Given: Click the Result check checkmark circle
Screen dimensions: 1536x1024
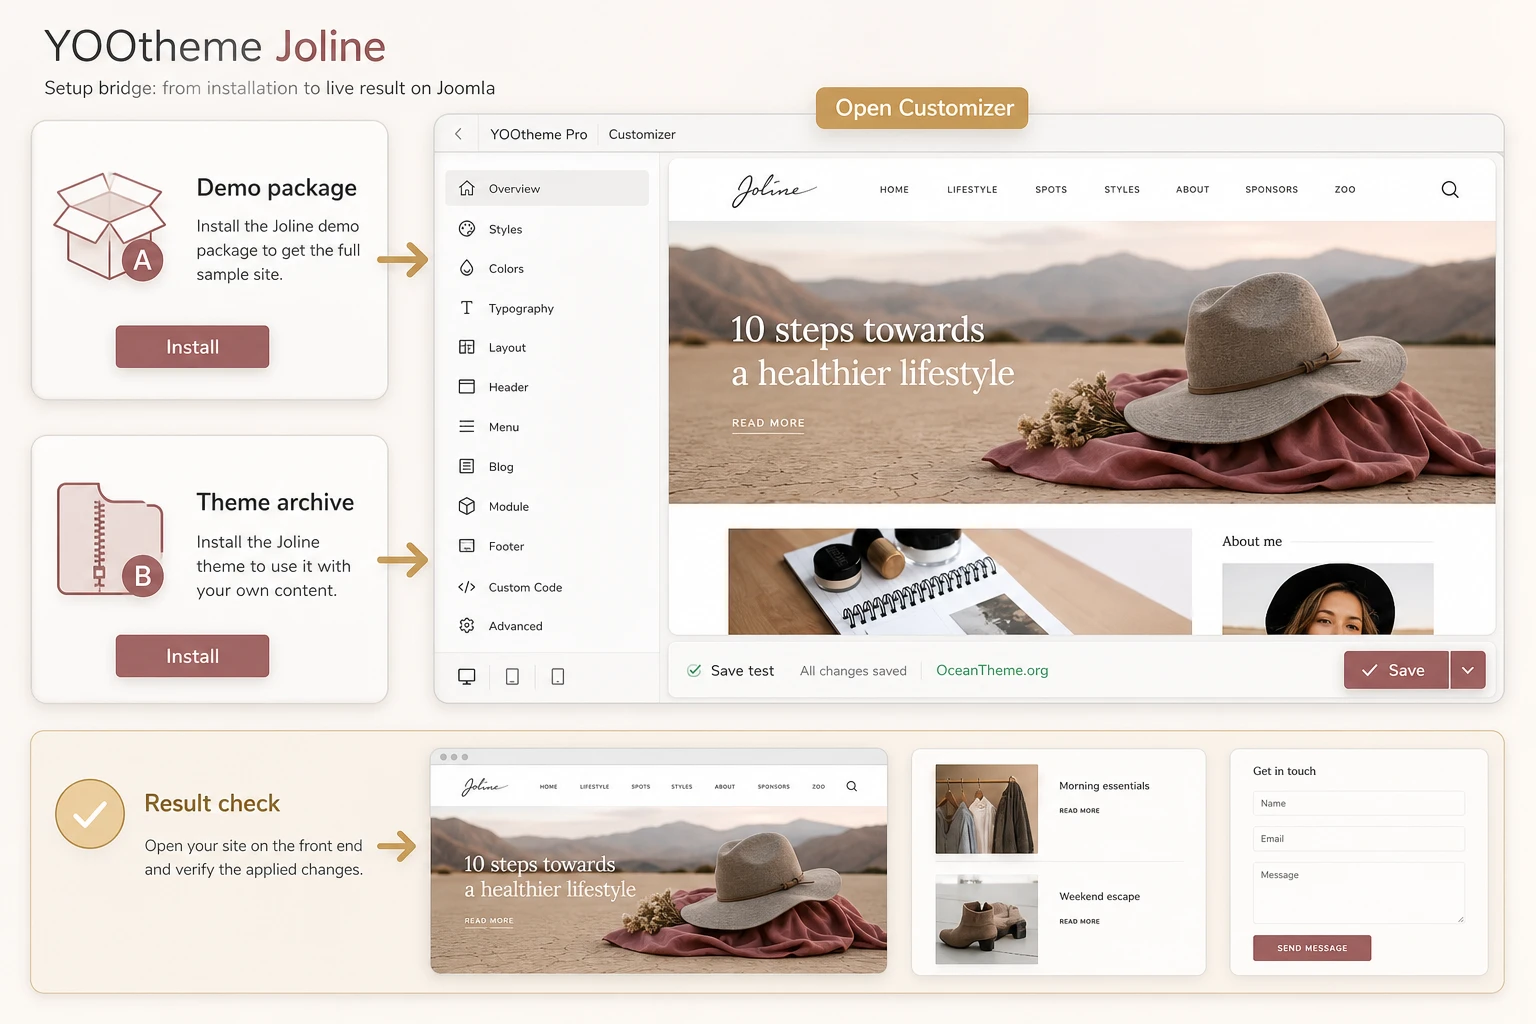Looking at the screenshot, I should 90,814.
